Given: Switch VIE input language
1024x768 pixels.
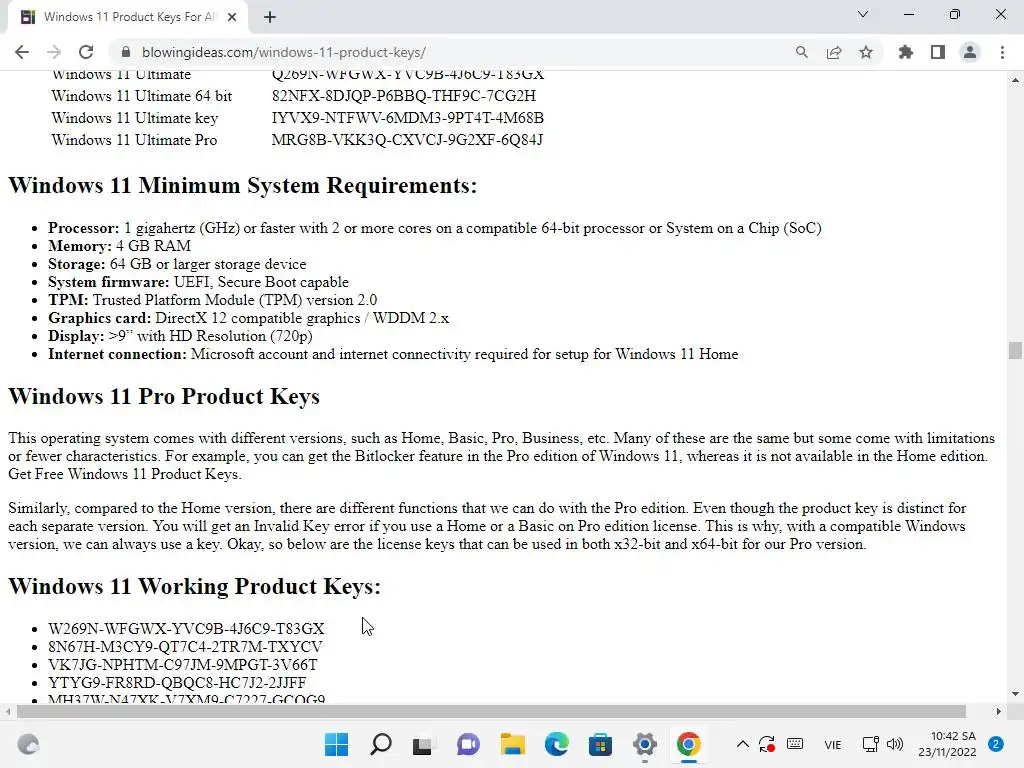Looking at the screenshot, I should 833,744.
